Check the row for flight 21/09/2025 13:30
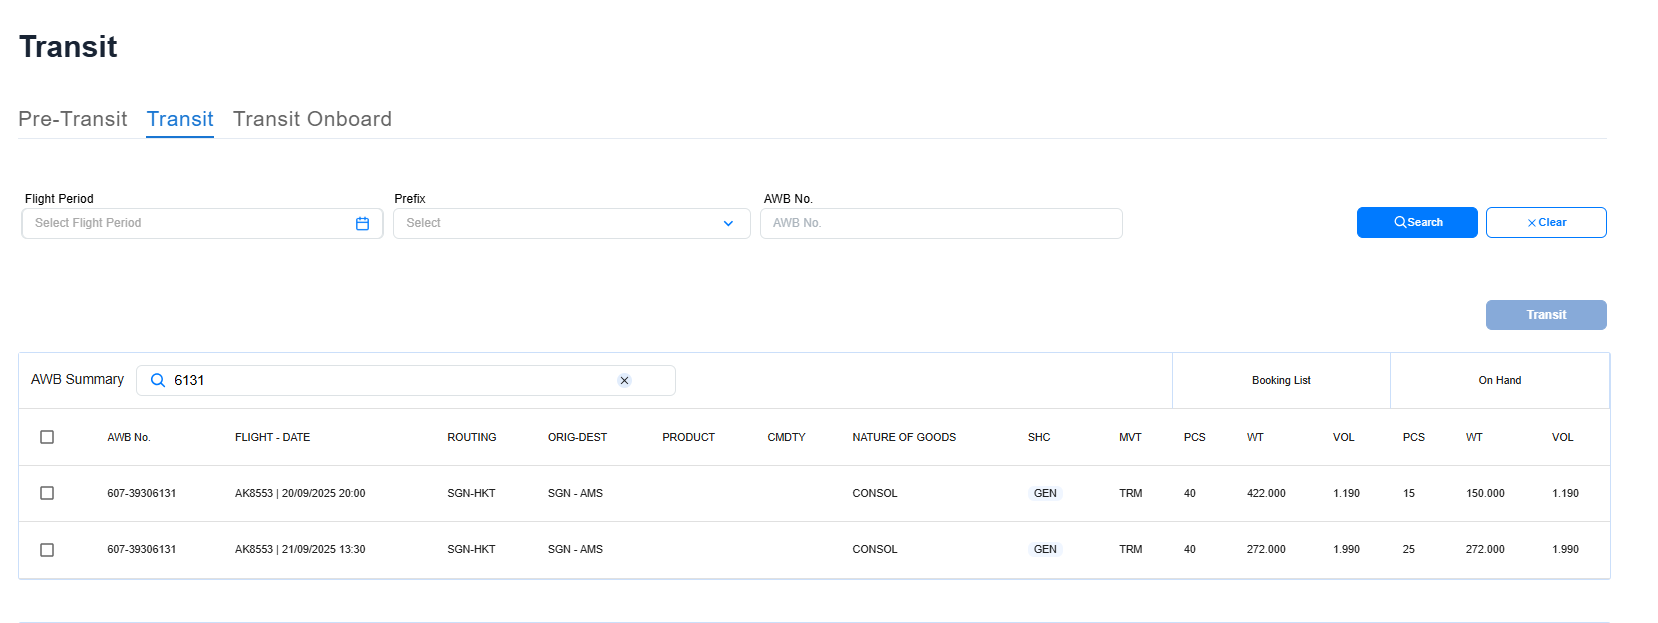The width and height of the screenshot is (1658, 623). [x=47, y=550]
